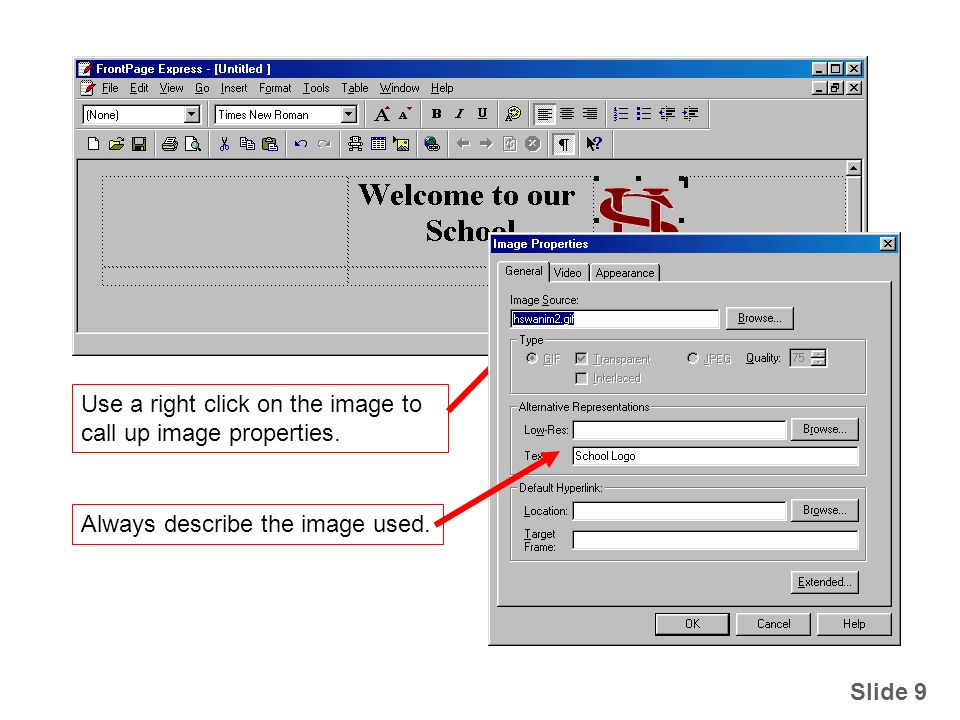Viewport: 960px width, 720px height.
Task: Center align text
Action: point(567,114)
